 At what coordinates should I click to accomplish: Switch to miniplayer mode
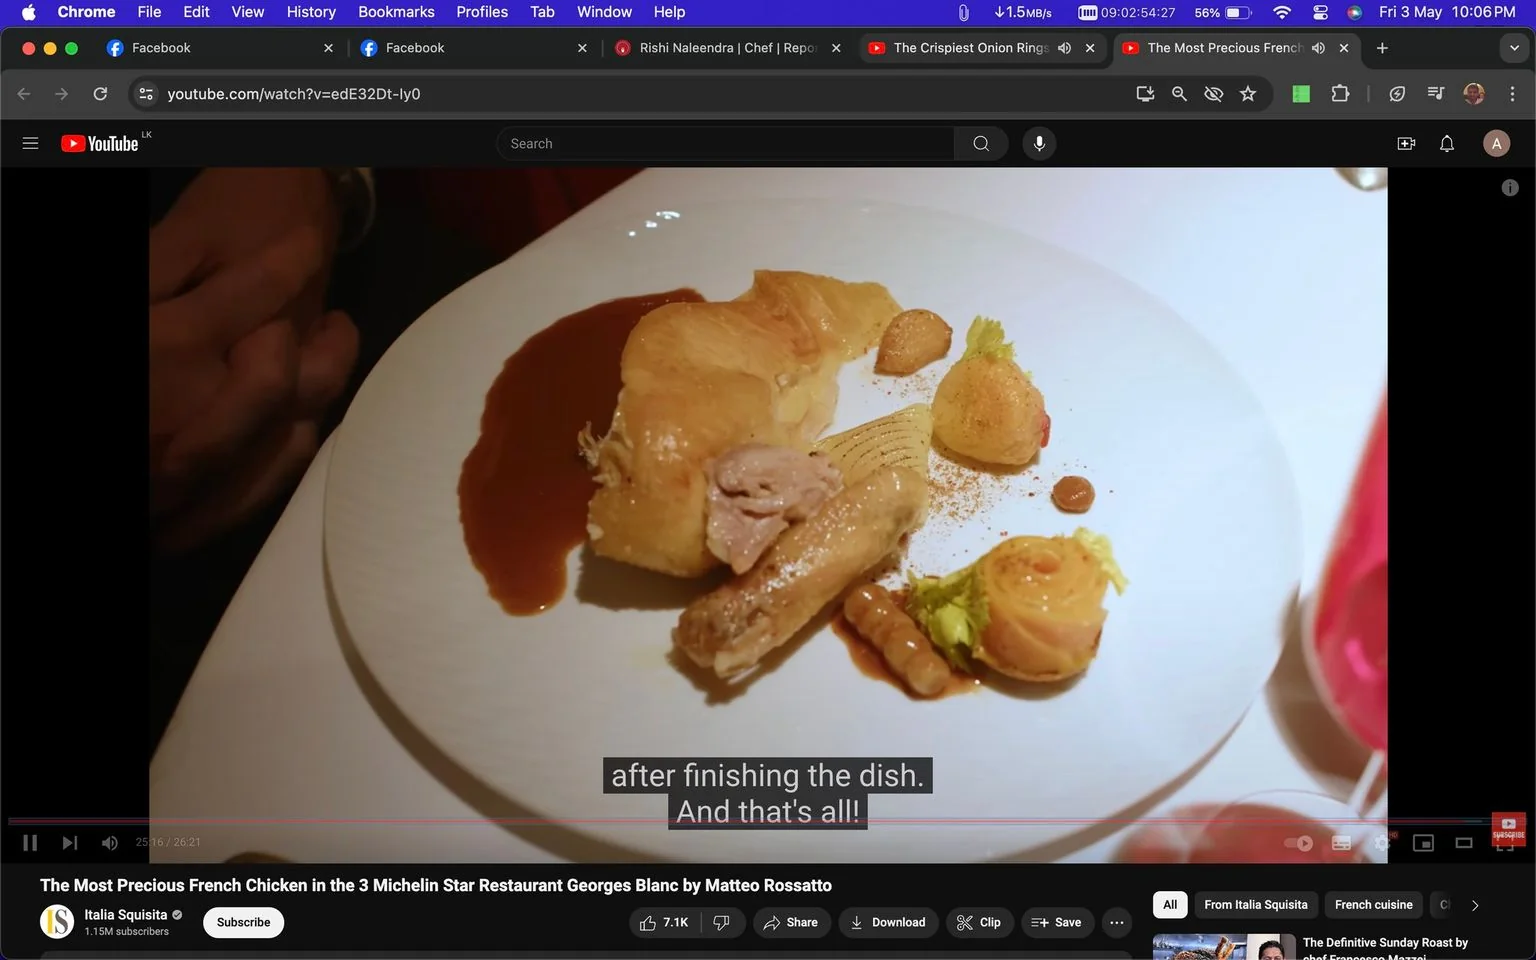pos(1423,843)
